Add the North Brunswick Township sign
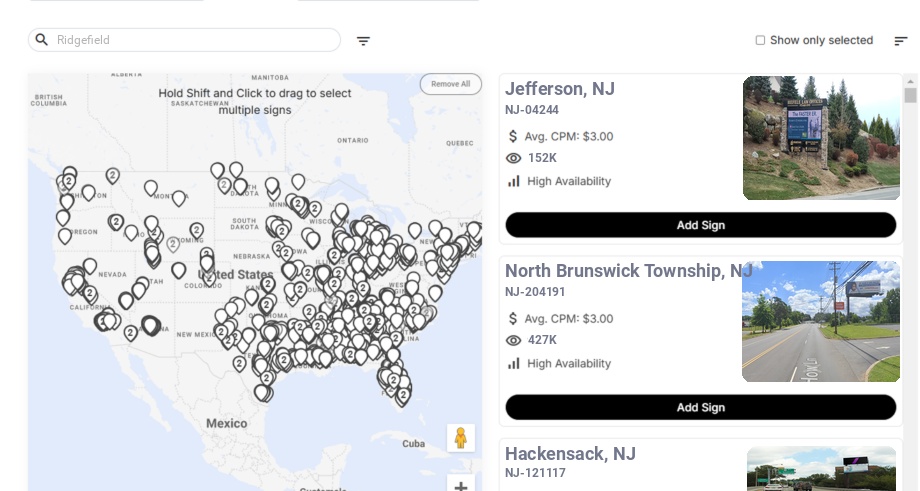 pyautogui.click(x=700, y=407)
